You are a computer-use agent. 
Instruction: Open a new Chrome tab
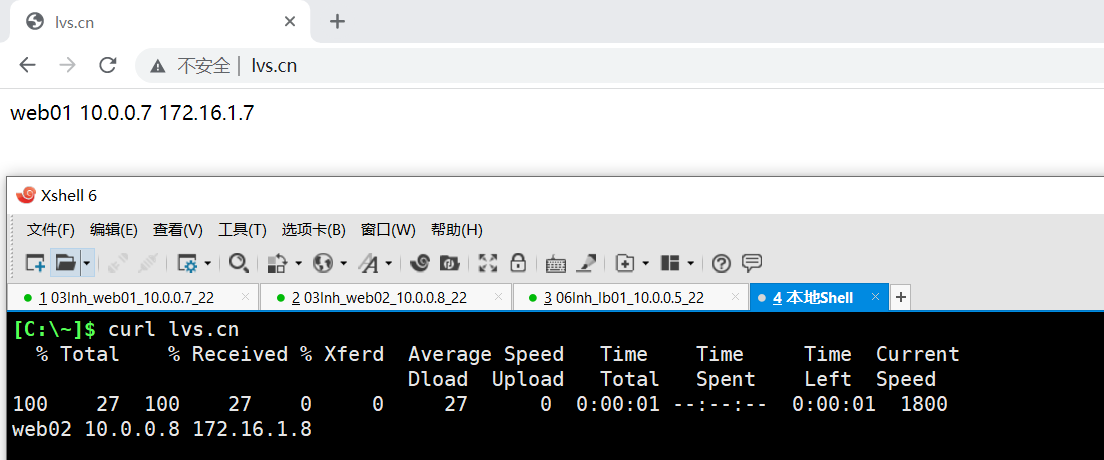pyautogui.click(x=337, y=22)
